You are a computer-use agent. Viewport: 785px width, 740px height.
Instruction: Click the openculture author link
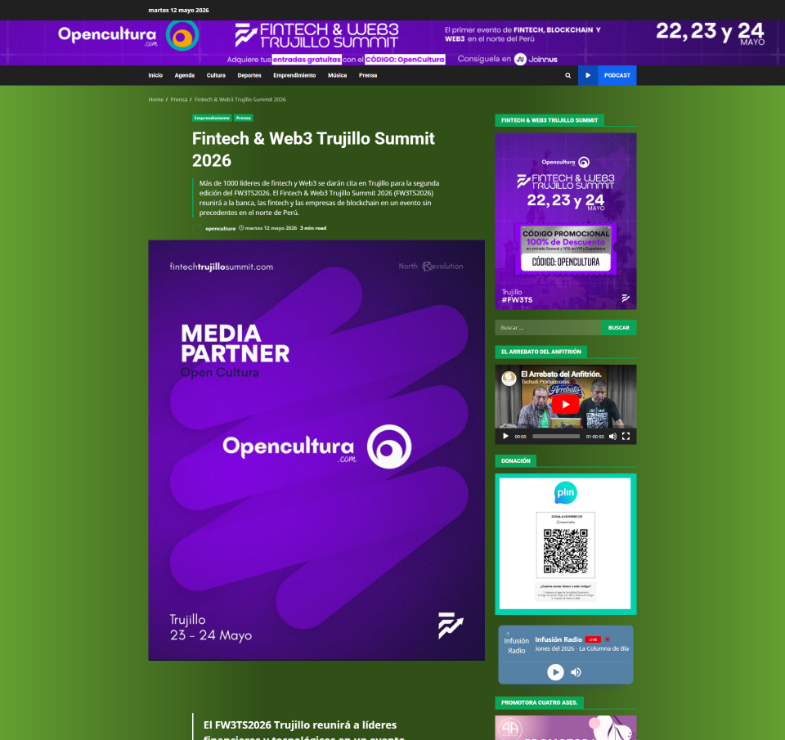220,228
